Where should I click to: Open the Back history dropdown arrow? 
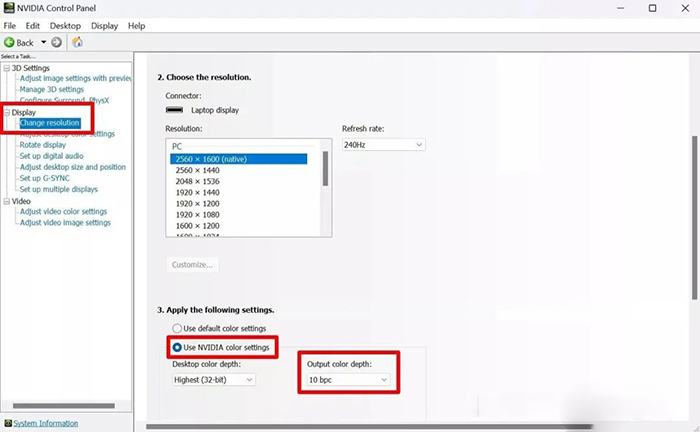(x=44, y=42)
